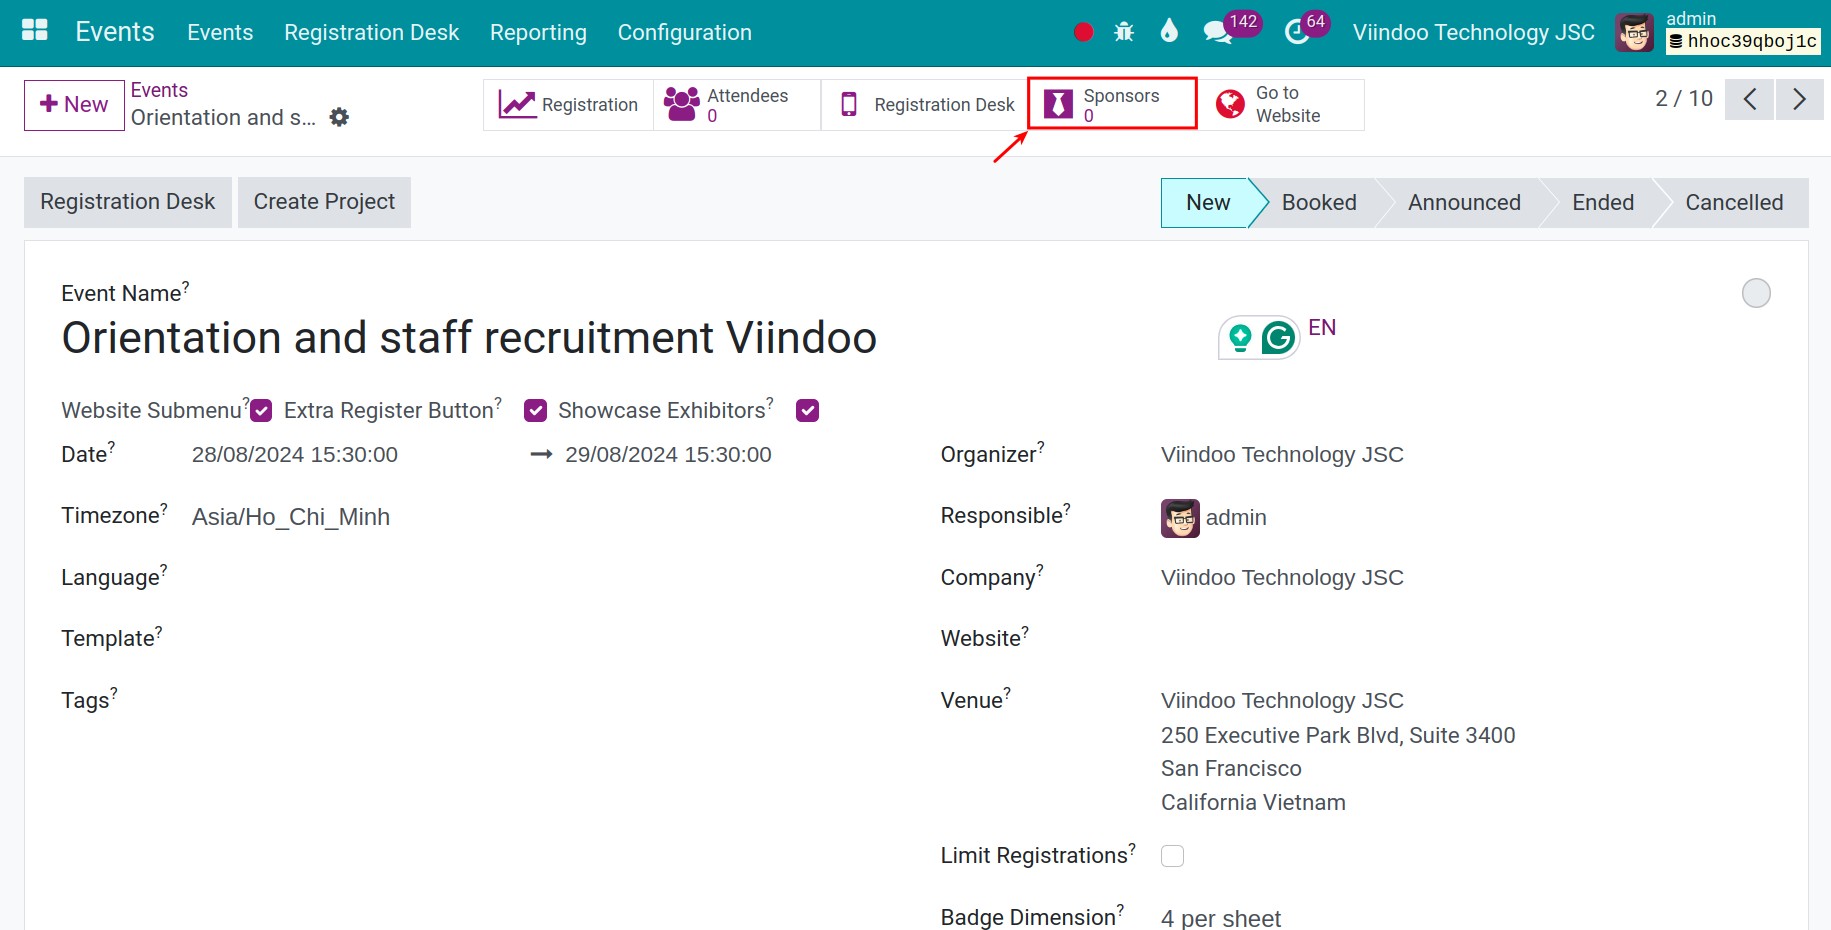Click the red recording indicator icon
The image size is (1831, 930).
(1083, 32)
